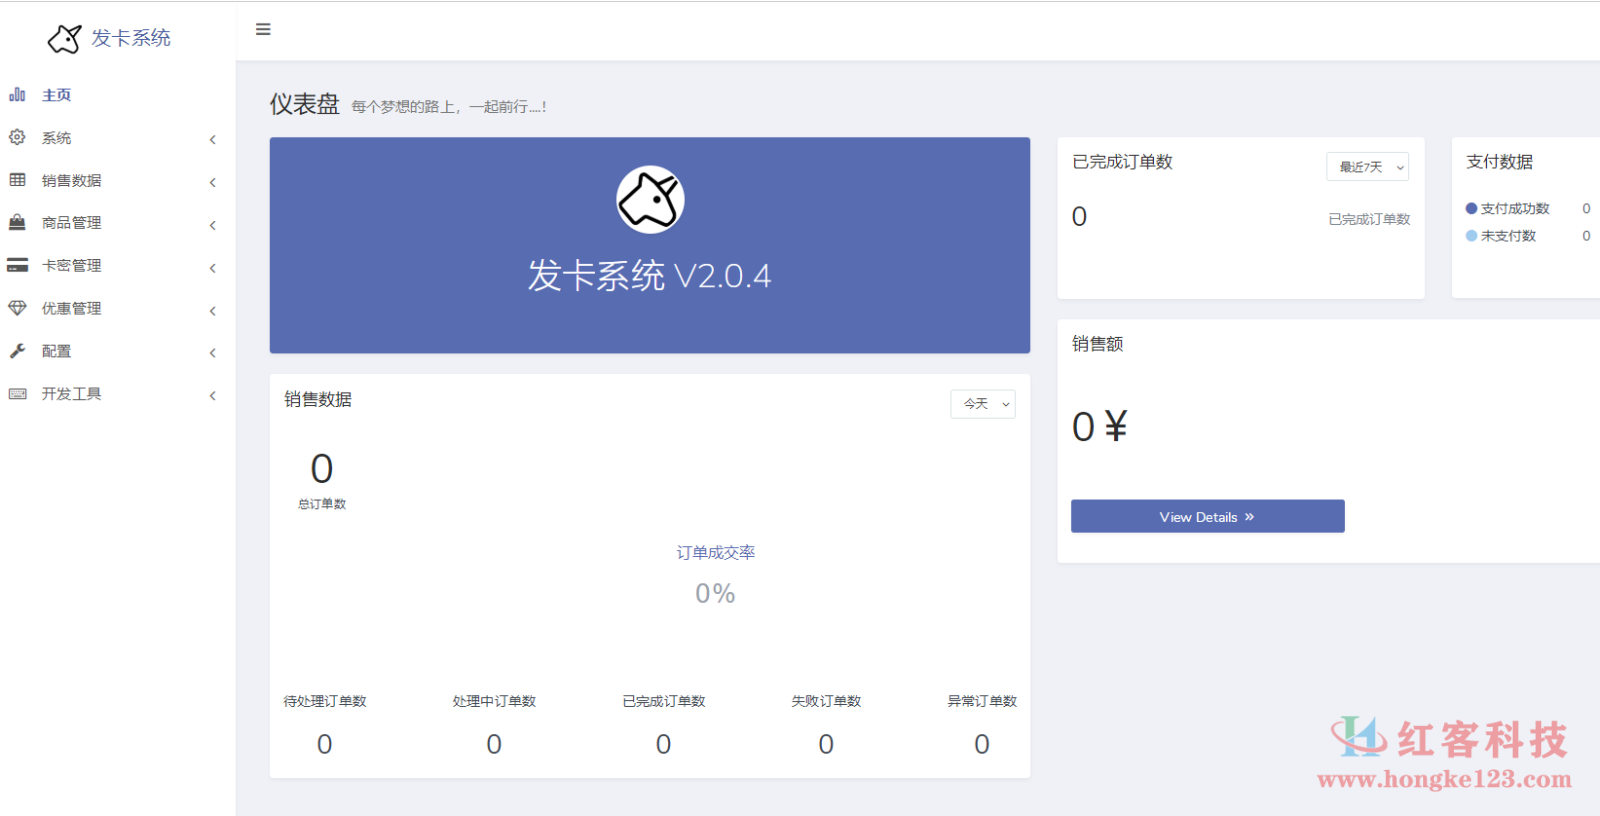Click the diamond icon for 优惠管理

coord(17,308)
